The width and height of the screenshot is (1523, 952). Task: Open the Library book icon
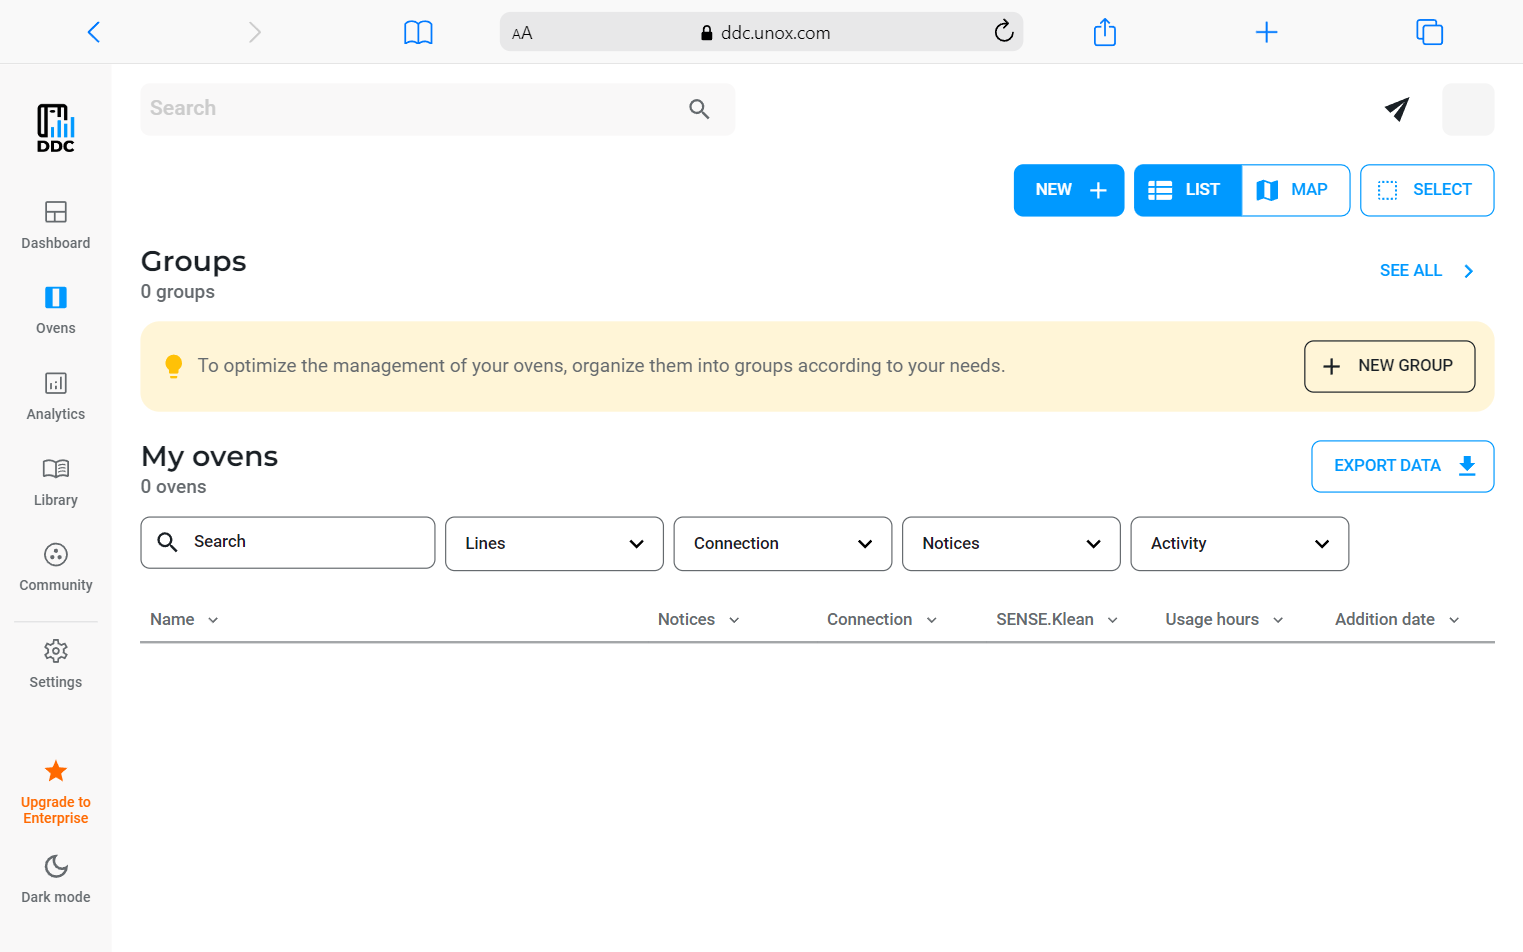pos(56,469)
